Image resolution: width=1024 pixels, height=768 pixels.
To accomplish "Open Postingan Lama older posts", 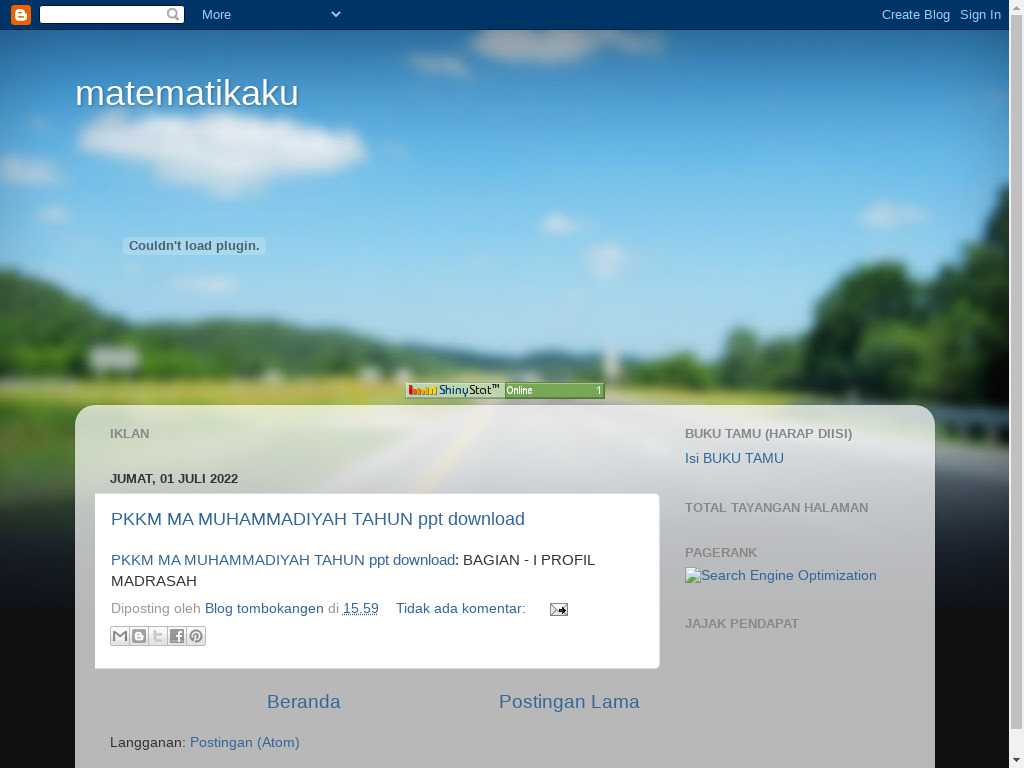I will (x=569, y=701).
